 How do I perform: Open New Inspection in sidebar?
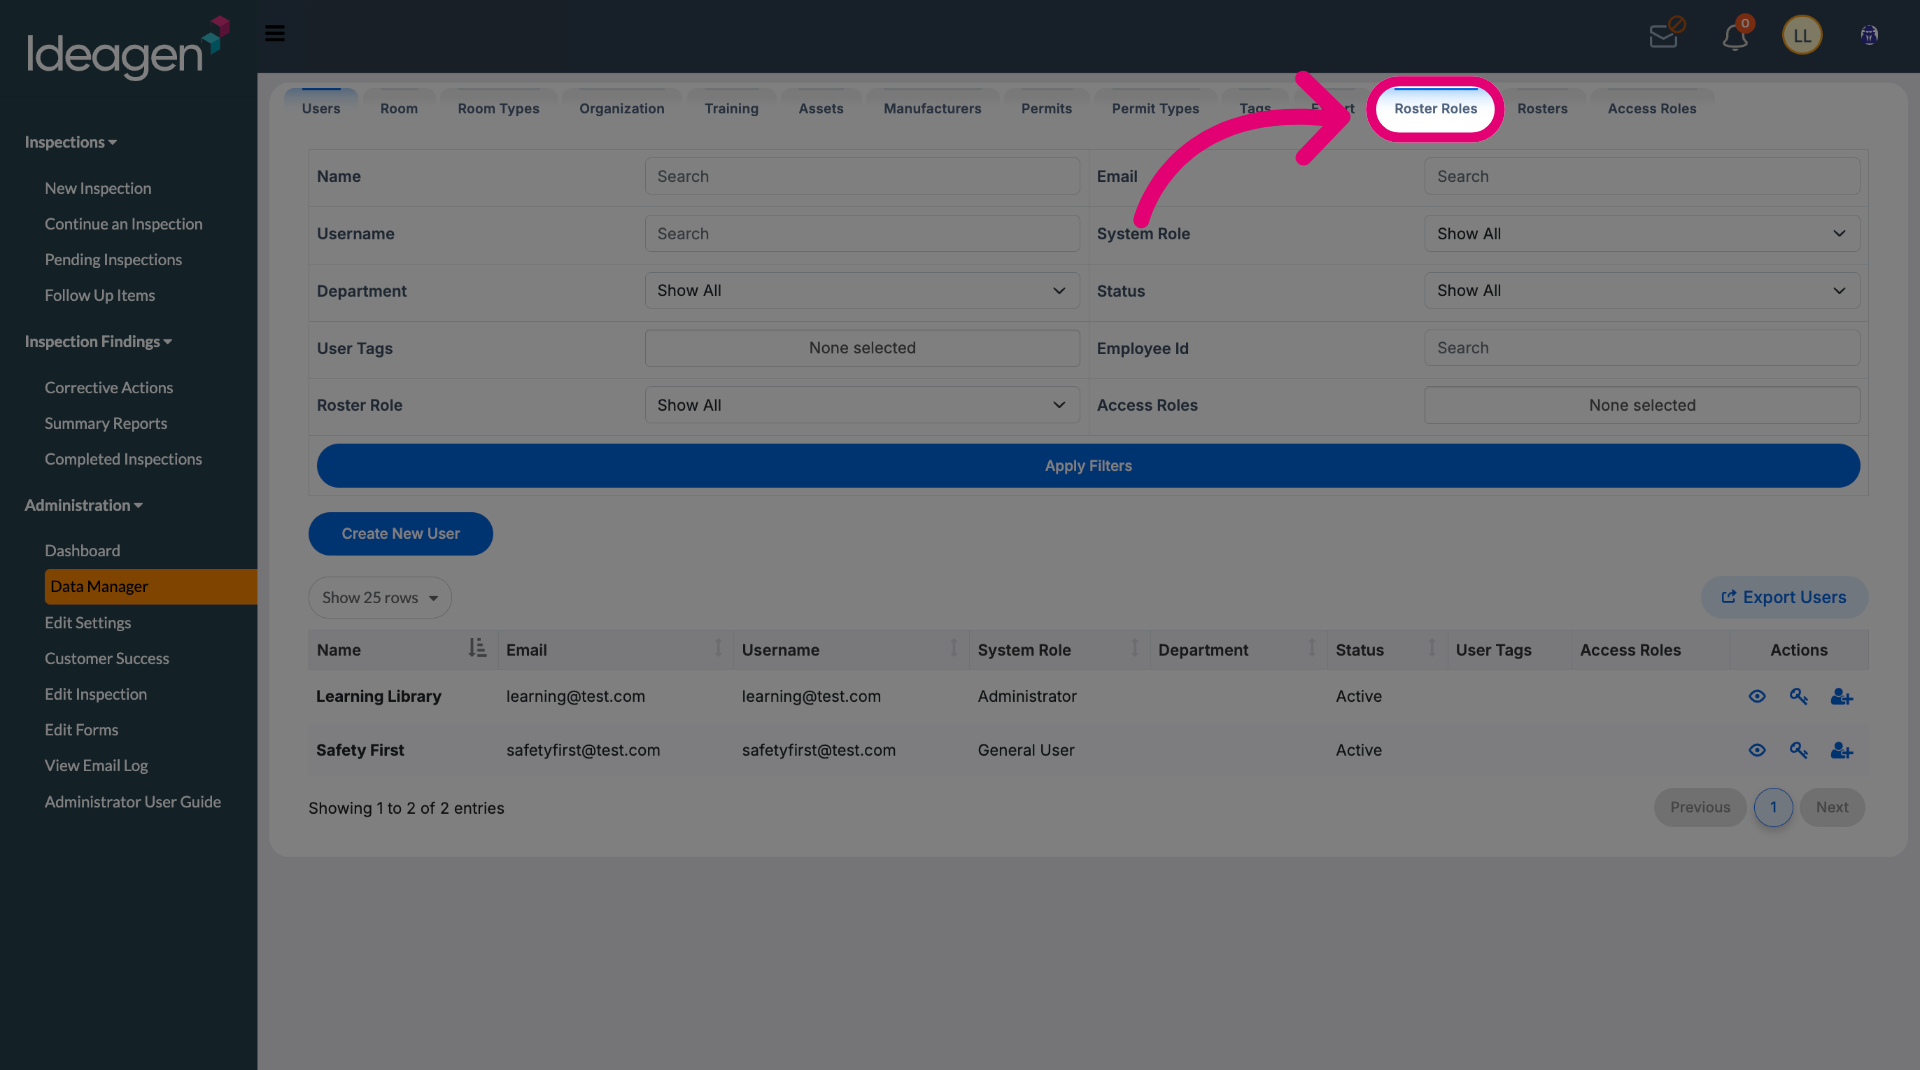pos(98,189)
